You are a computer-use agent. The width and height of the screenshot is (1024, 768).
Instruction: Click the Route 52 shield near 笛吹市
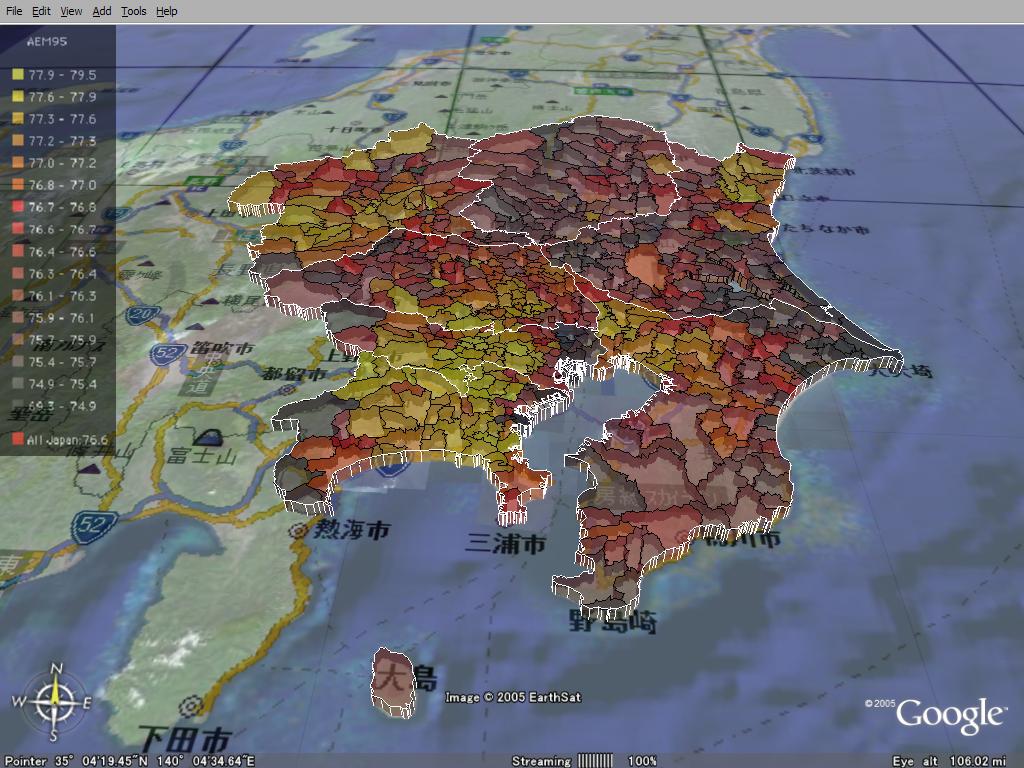(165, 353)
